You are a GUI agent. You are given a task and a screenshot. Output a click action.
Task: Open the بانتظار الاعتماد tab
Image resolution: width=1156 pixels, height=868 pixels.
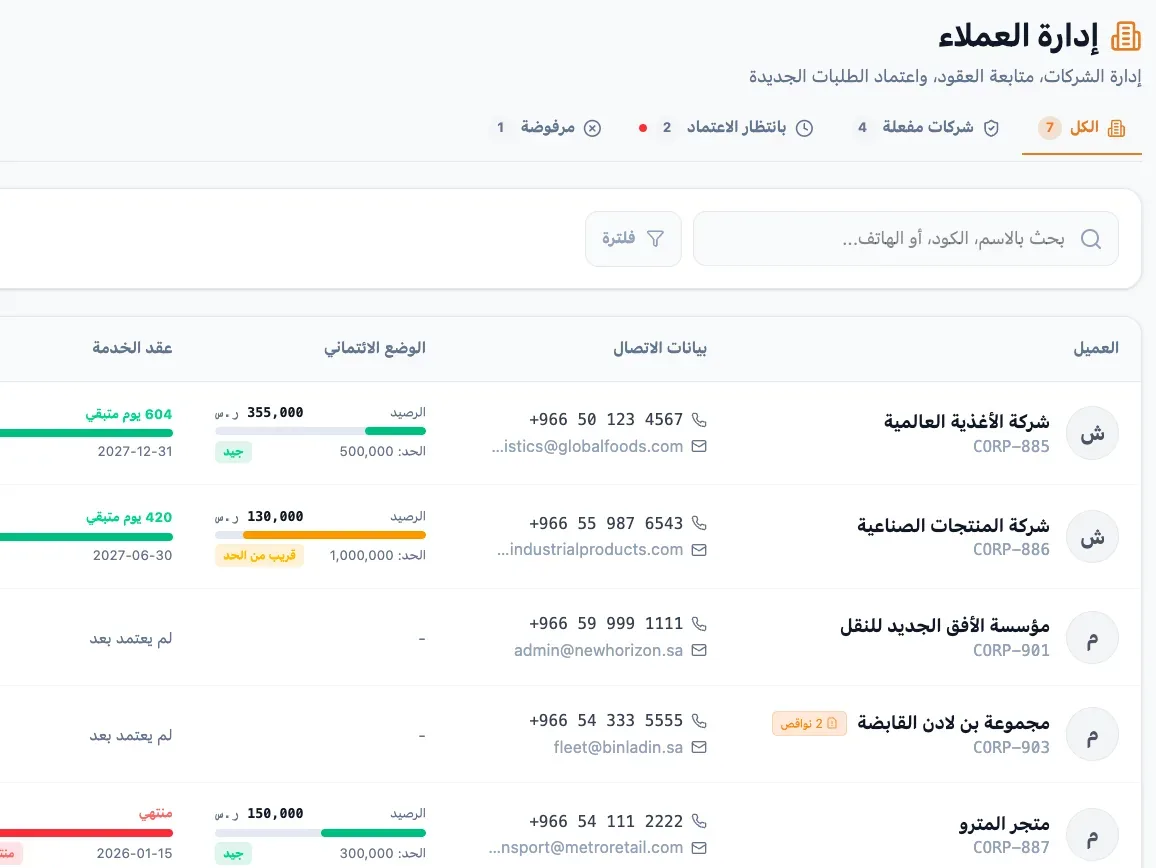[724, 128]
